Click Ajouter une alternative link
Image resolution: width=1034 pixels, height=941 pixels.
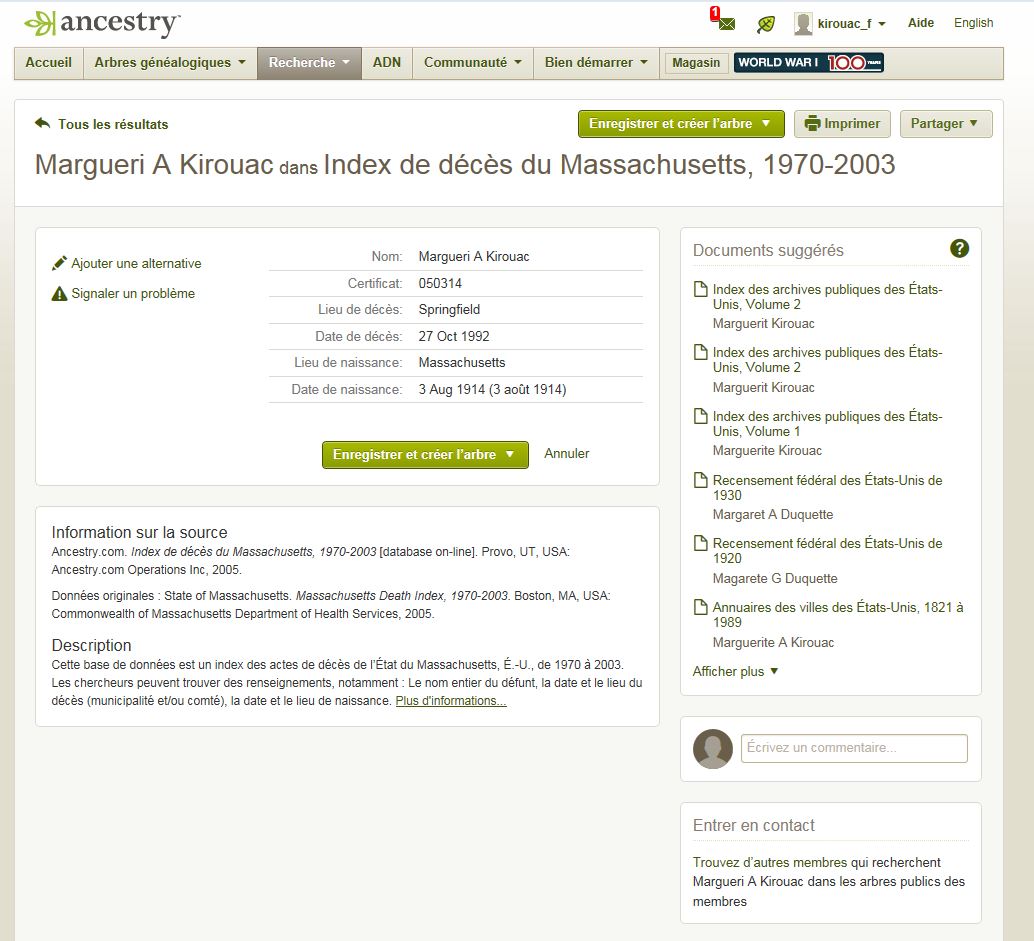(137, 263)
